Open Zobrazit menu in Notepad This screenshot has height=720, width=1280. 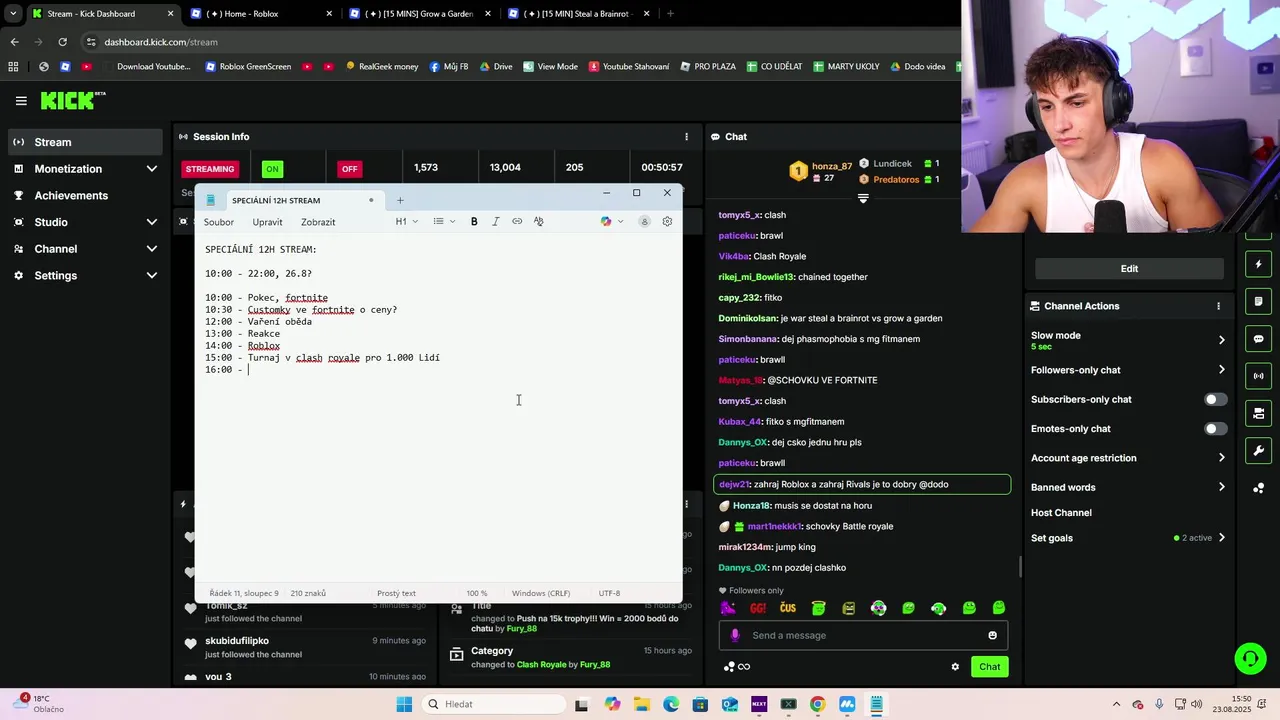pyautogui.click(x=318, y=222)
